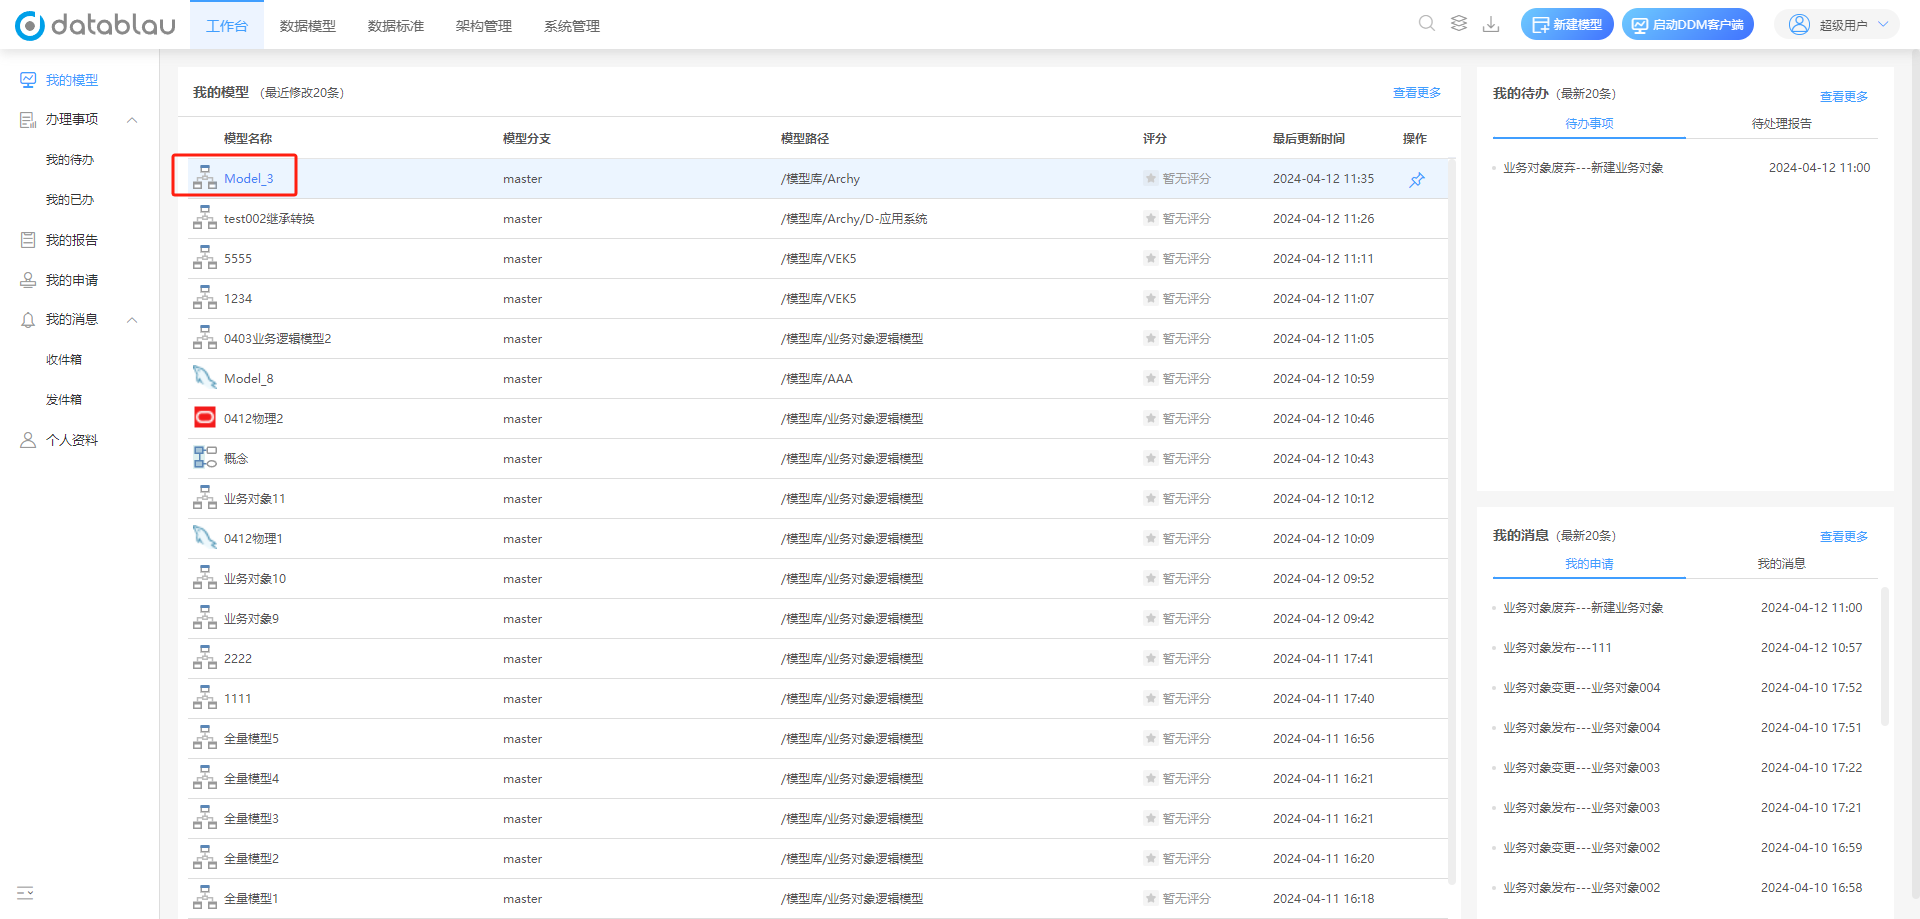Viewport: 1920px width, 919px height.
Task: Open the 超级用户 account dropdown
Action: pyautogui.click(x=1837, y=24)
